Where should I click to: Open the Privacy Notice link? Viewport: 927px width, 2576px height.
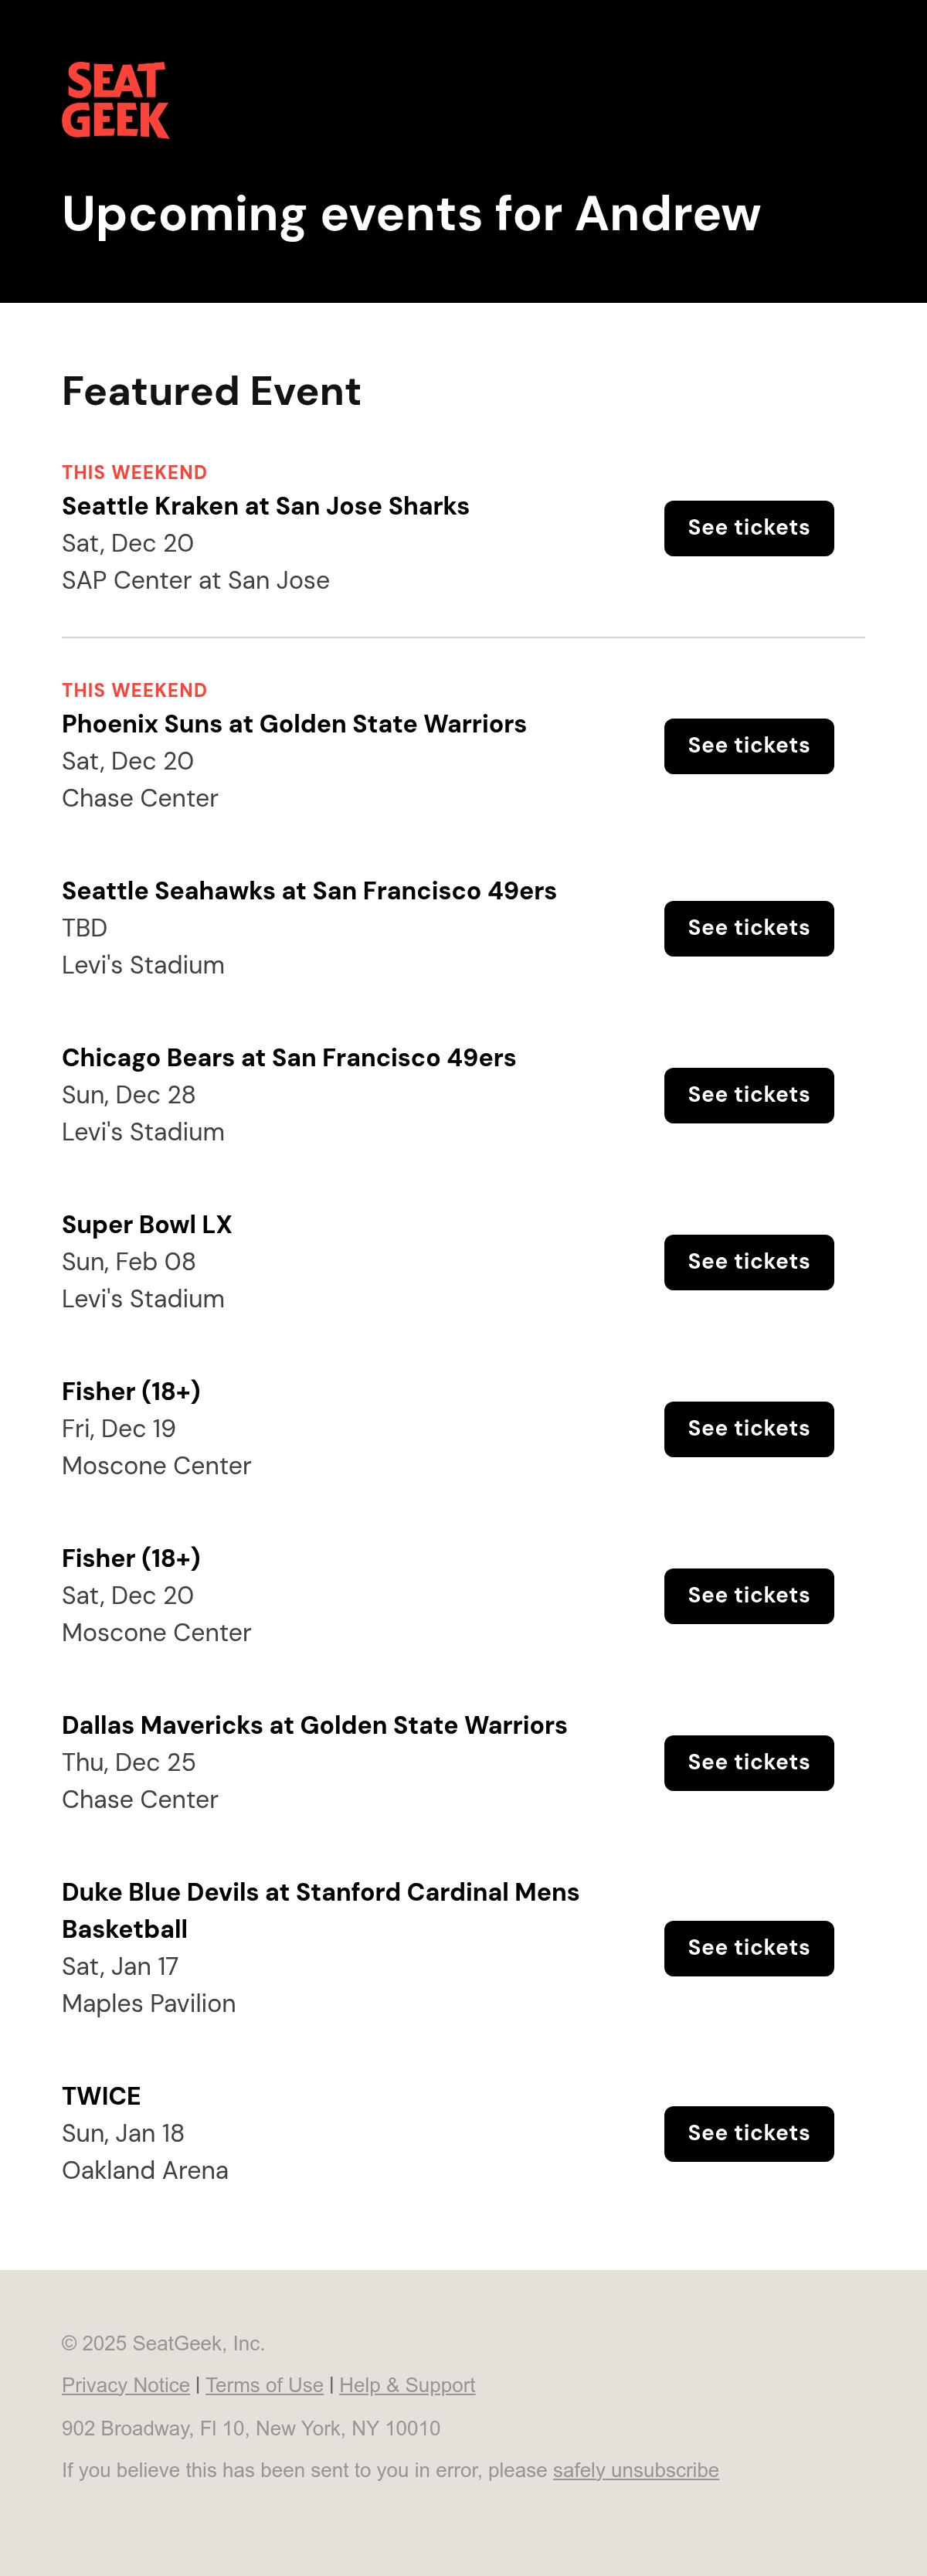point(126,2385)
